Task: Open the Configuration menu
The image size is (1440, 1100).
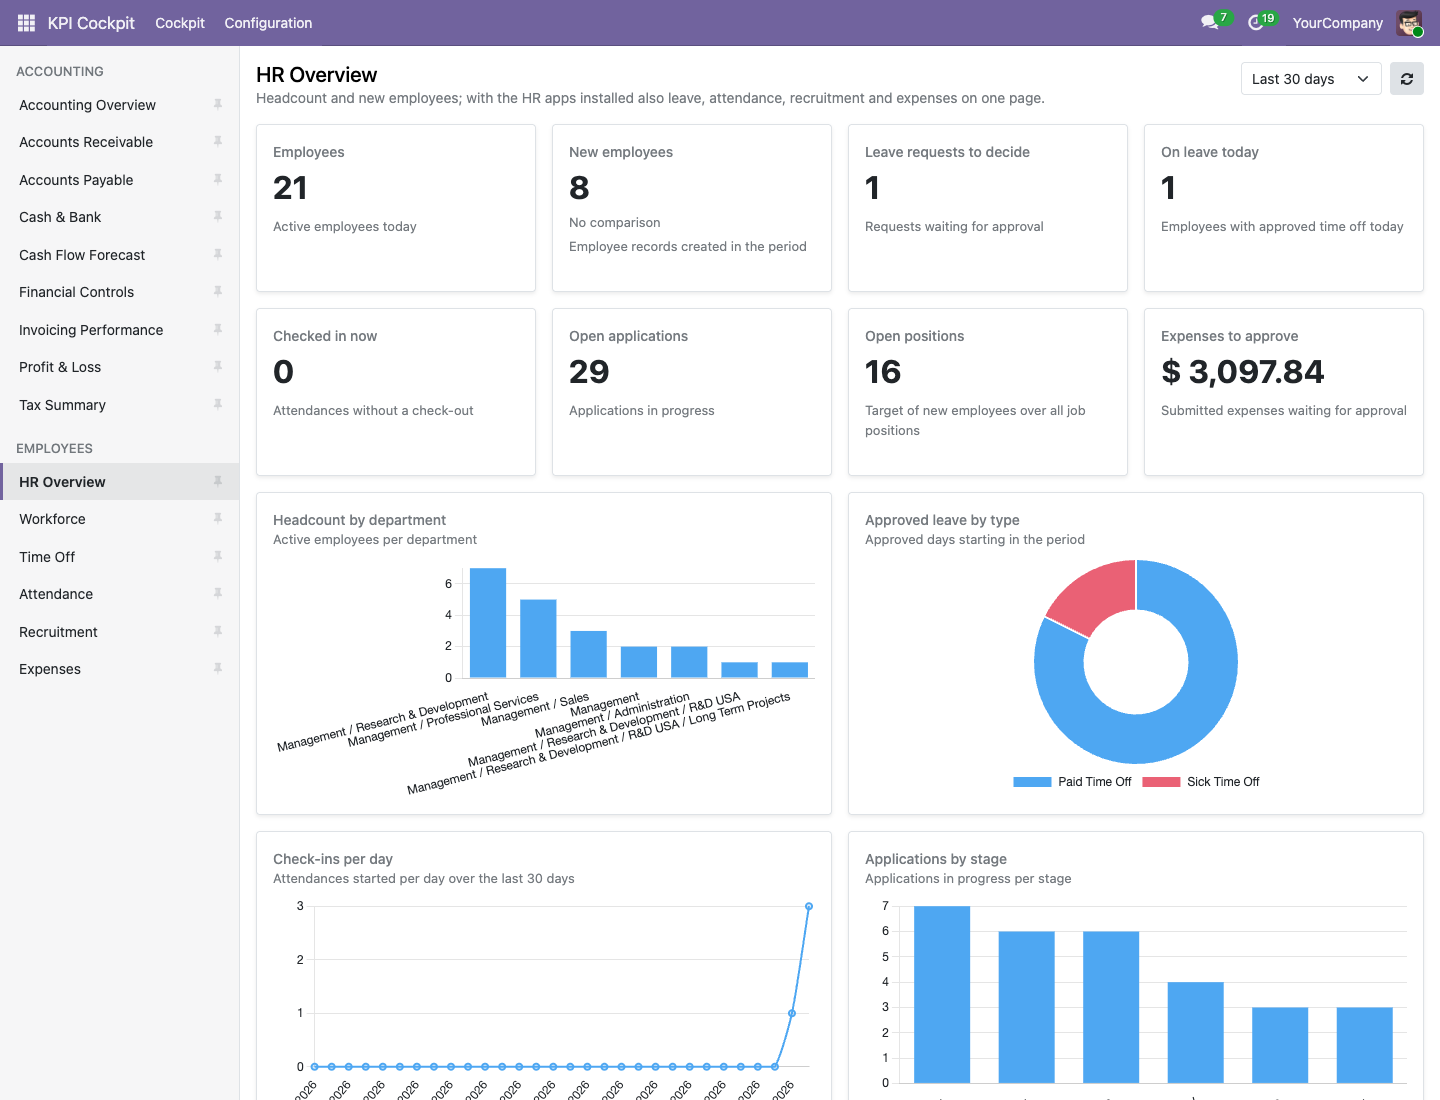Action: point(268,23)
